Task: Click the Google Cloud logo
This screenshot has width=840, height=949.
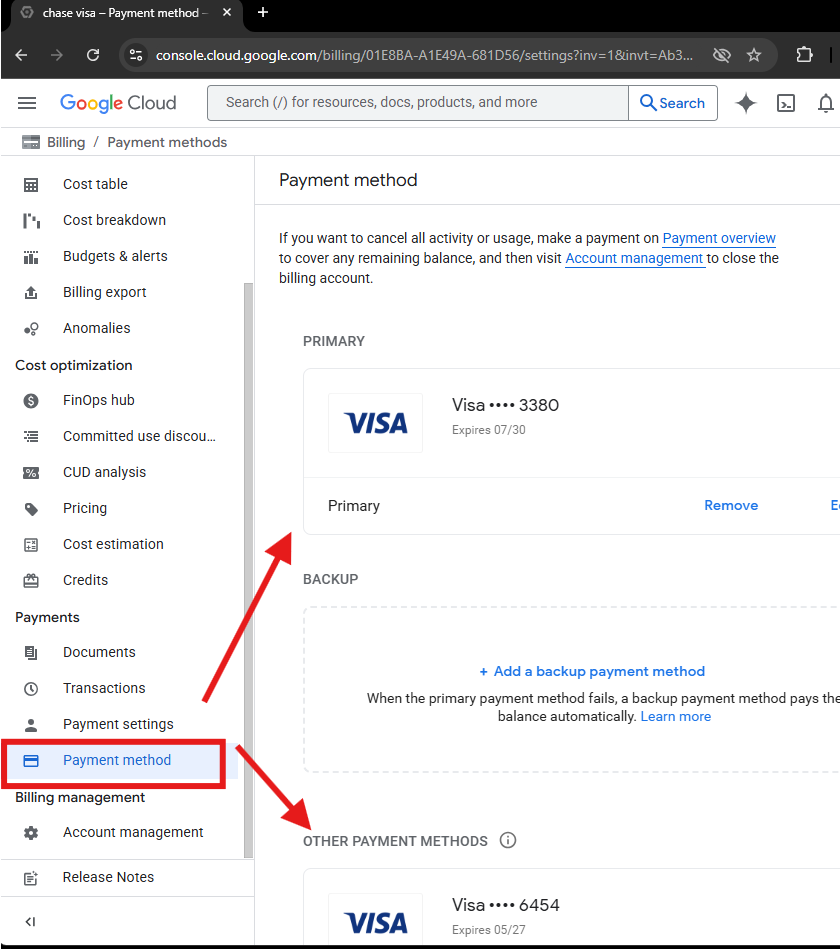Action: (x=118, y=103)
